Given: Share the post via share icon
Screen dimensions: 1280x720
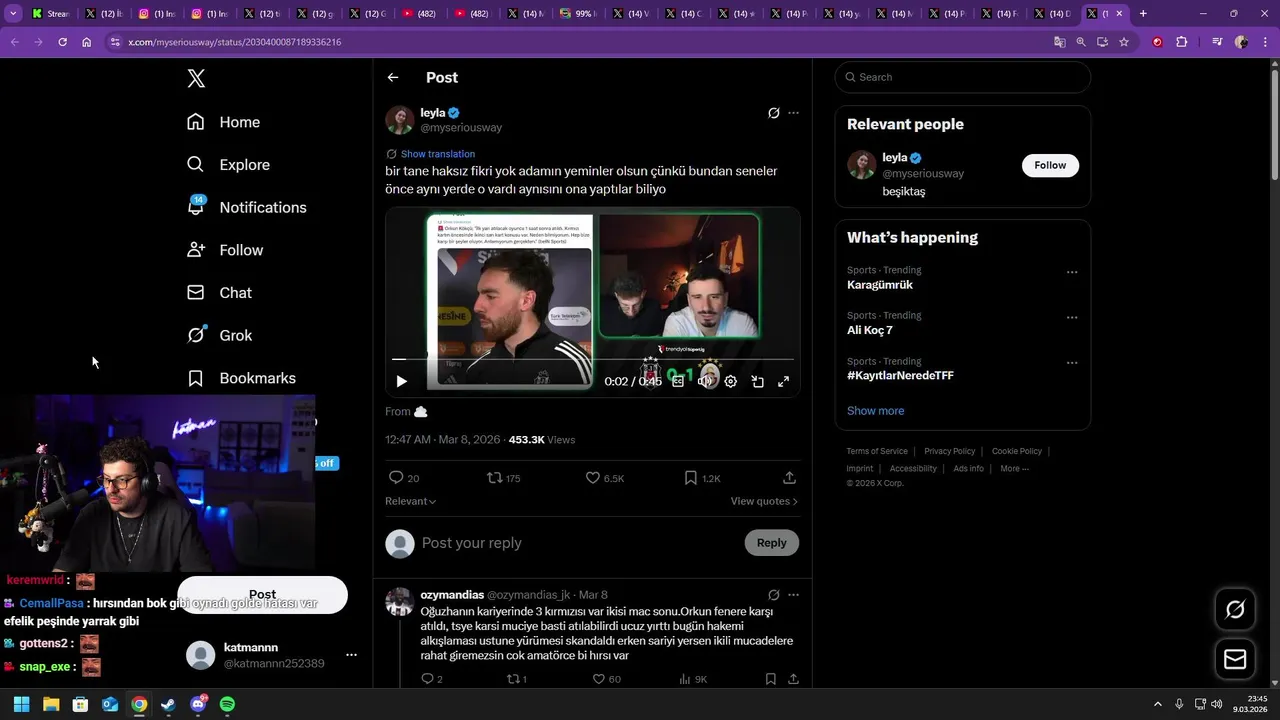Looking at the screenshot, I should tap(789, 478).
